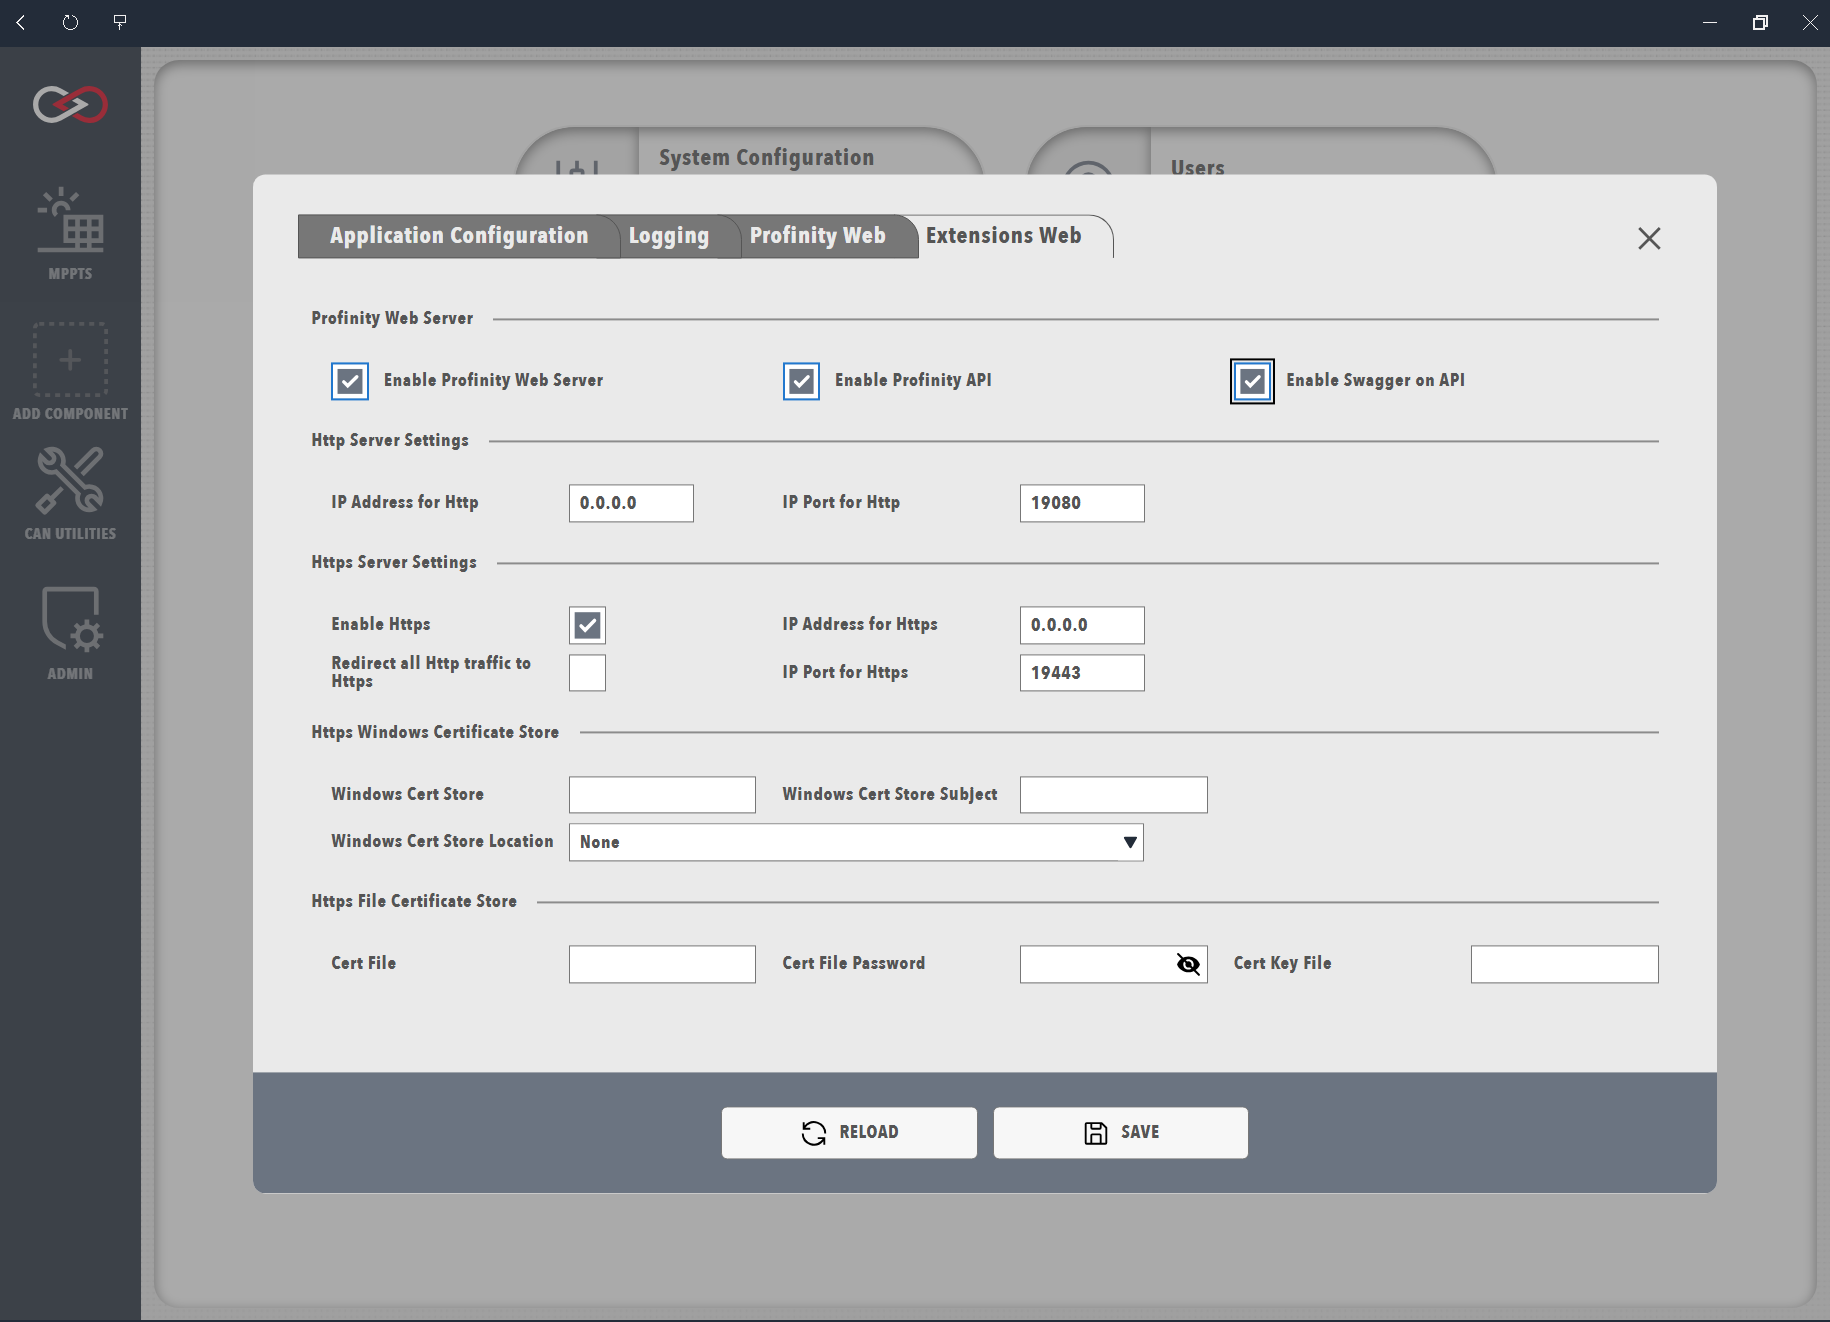Viewport: 1830px width, 1322px height.
Task: Click the Cert Key File input
Action: (x=1564, y=964)
